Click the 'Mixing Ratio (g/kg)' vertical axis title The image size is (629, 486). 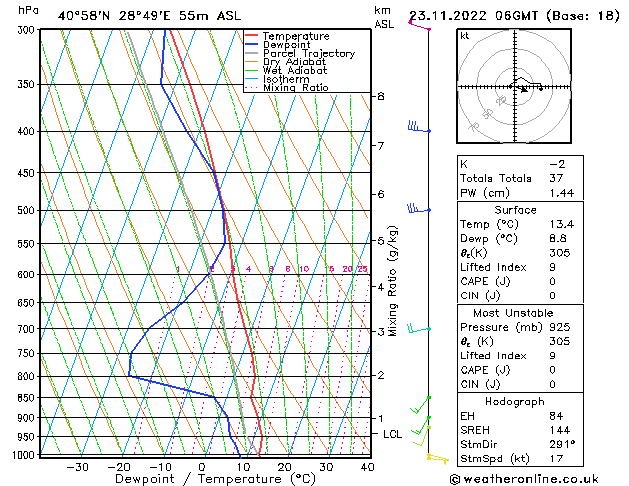click(x=392, y=281)
